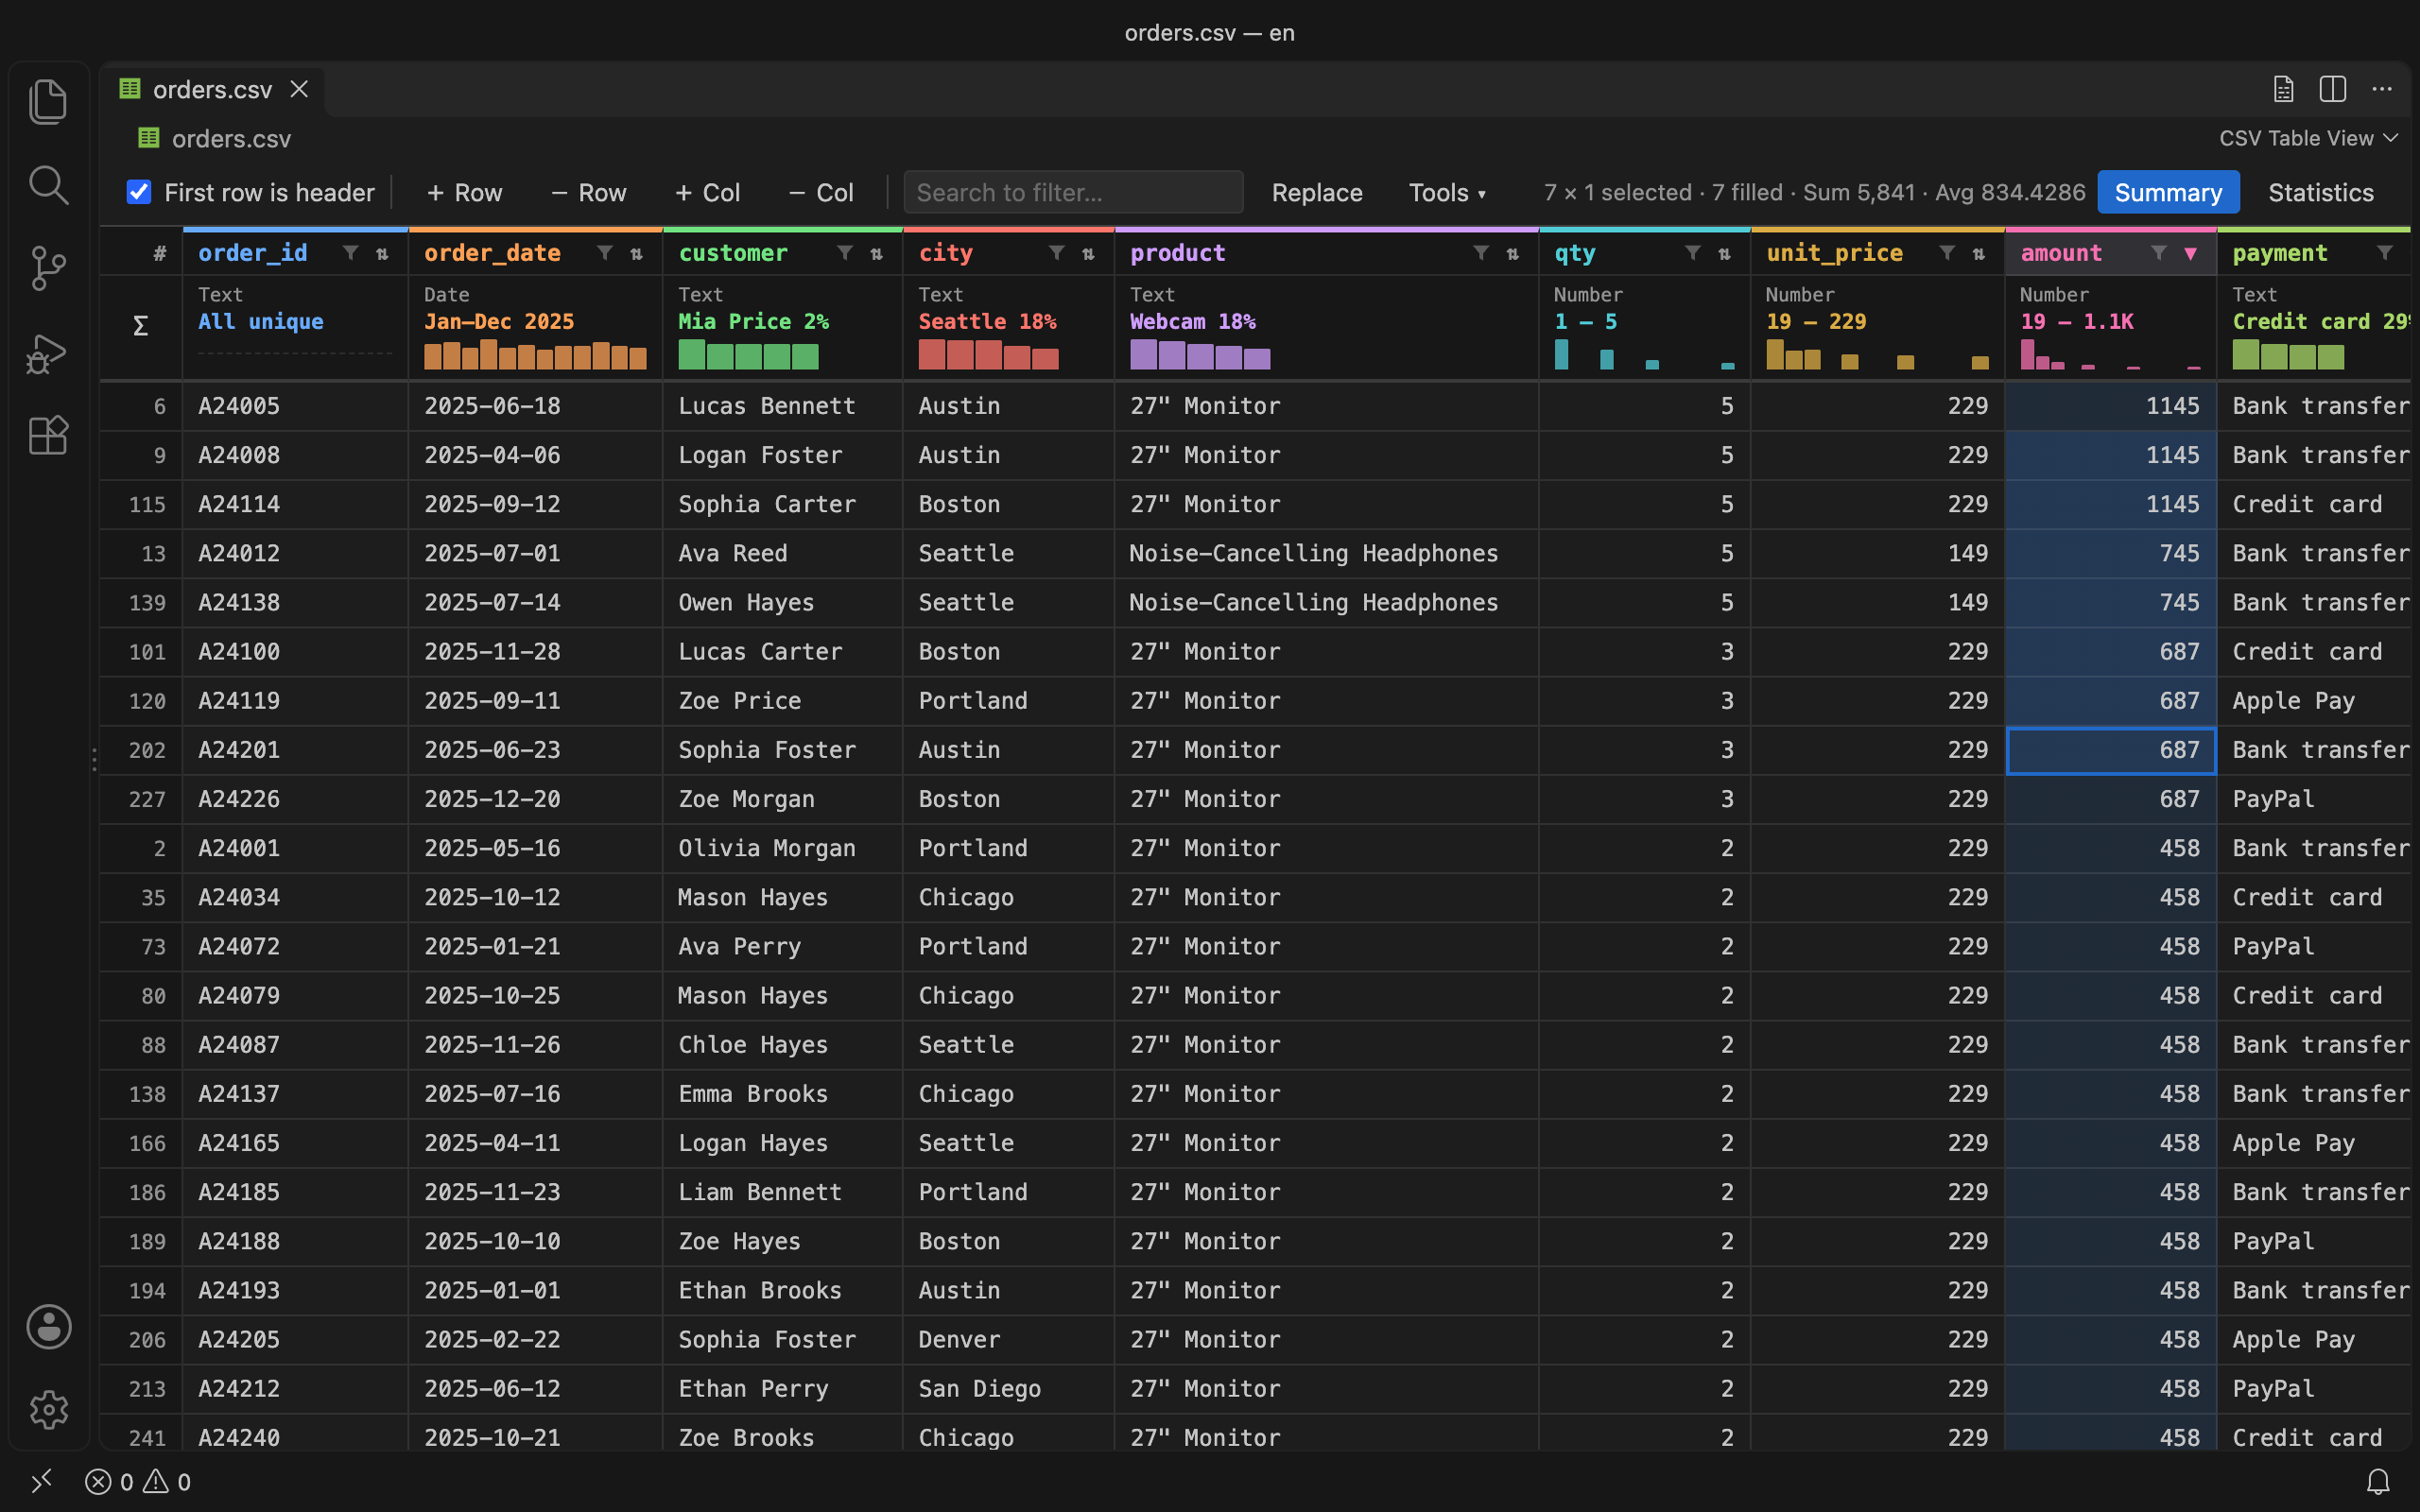
Task: Click the sort icon on product column
Action: coord(1512,254)
